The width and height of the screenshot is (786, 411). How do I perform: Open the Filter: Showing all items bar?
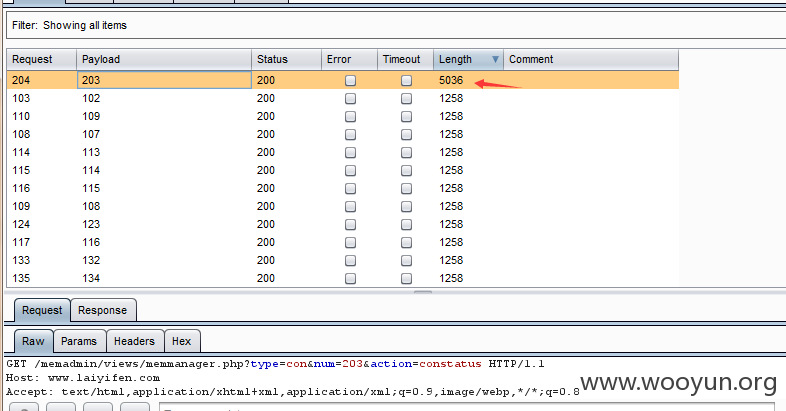click(x=396, y=25)
